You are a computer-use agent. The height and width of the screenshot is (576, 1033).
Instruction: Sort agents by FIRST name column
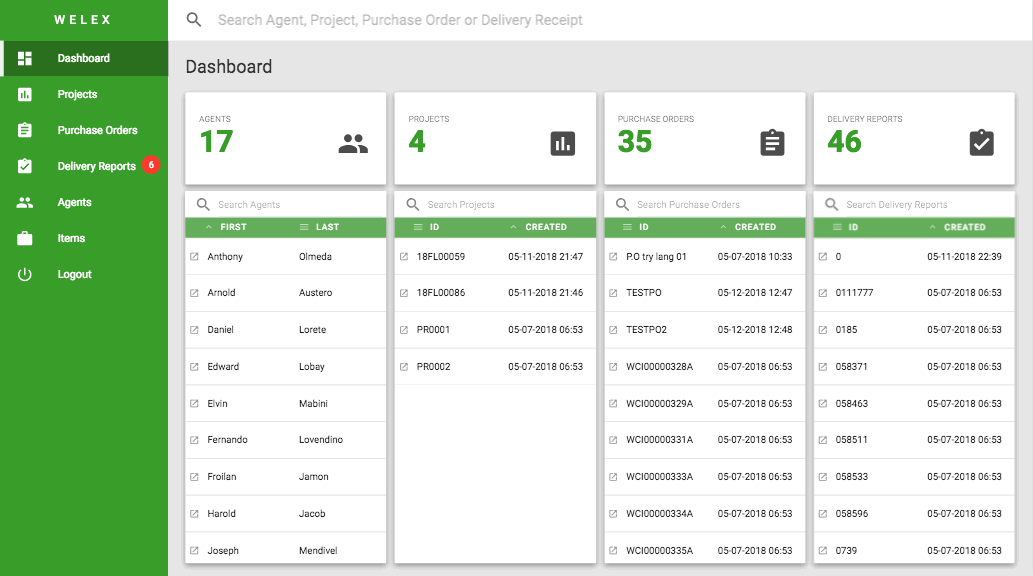[226, 227]
